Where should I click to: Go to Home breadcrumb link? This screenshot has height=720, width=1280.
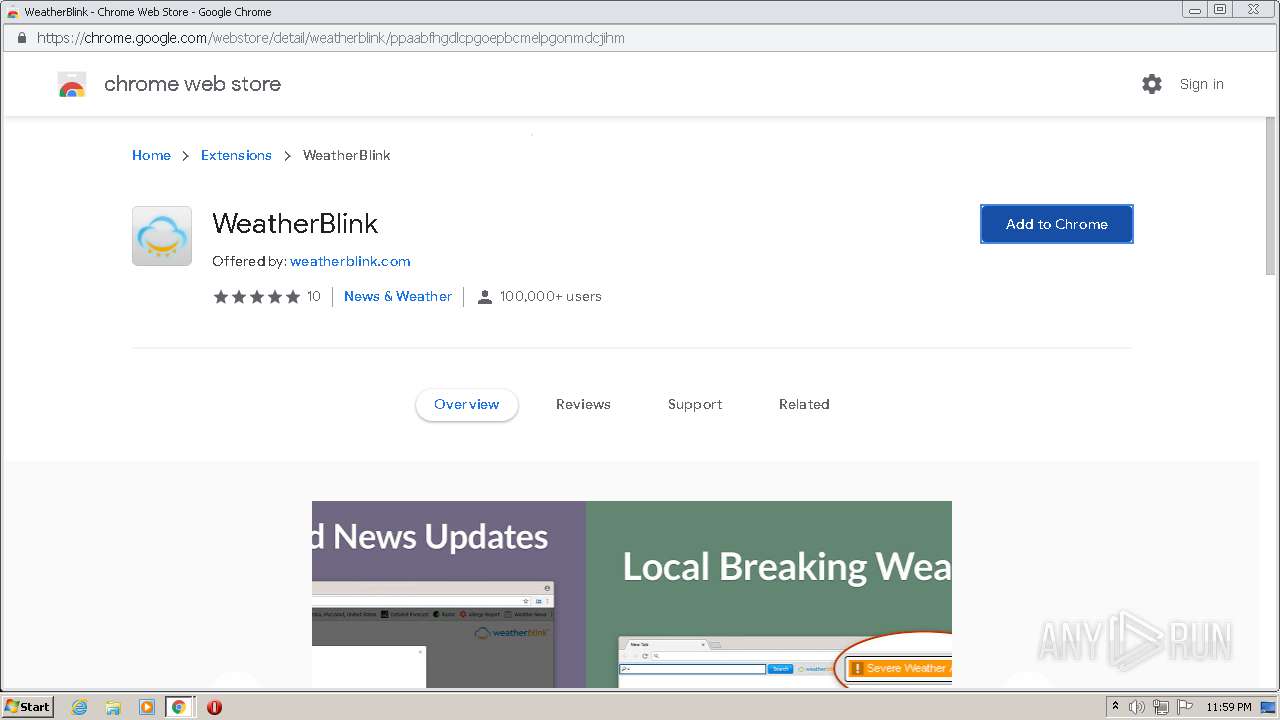151,155
